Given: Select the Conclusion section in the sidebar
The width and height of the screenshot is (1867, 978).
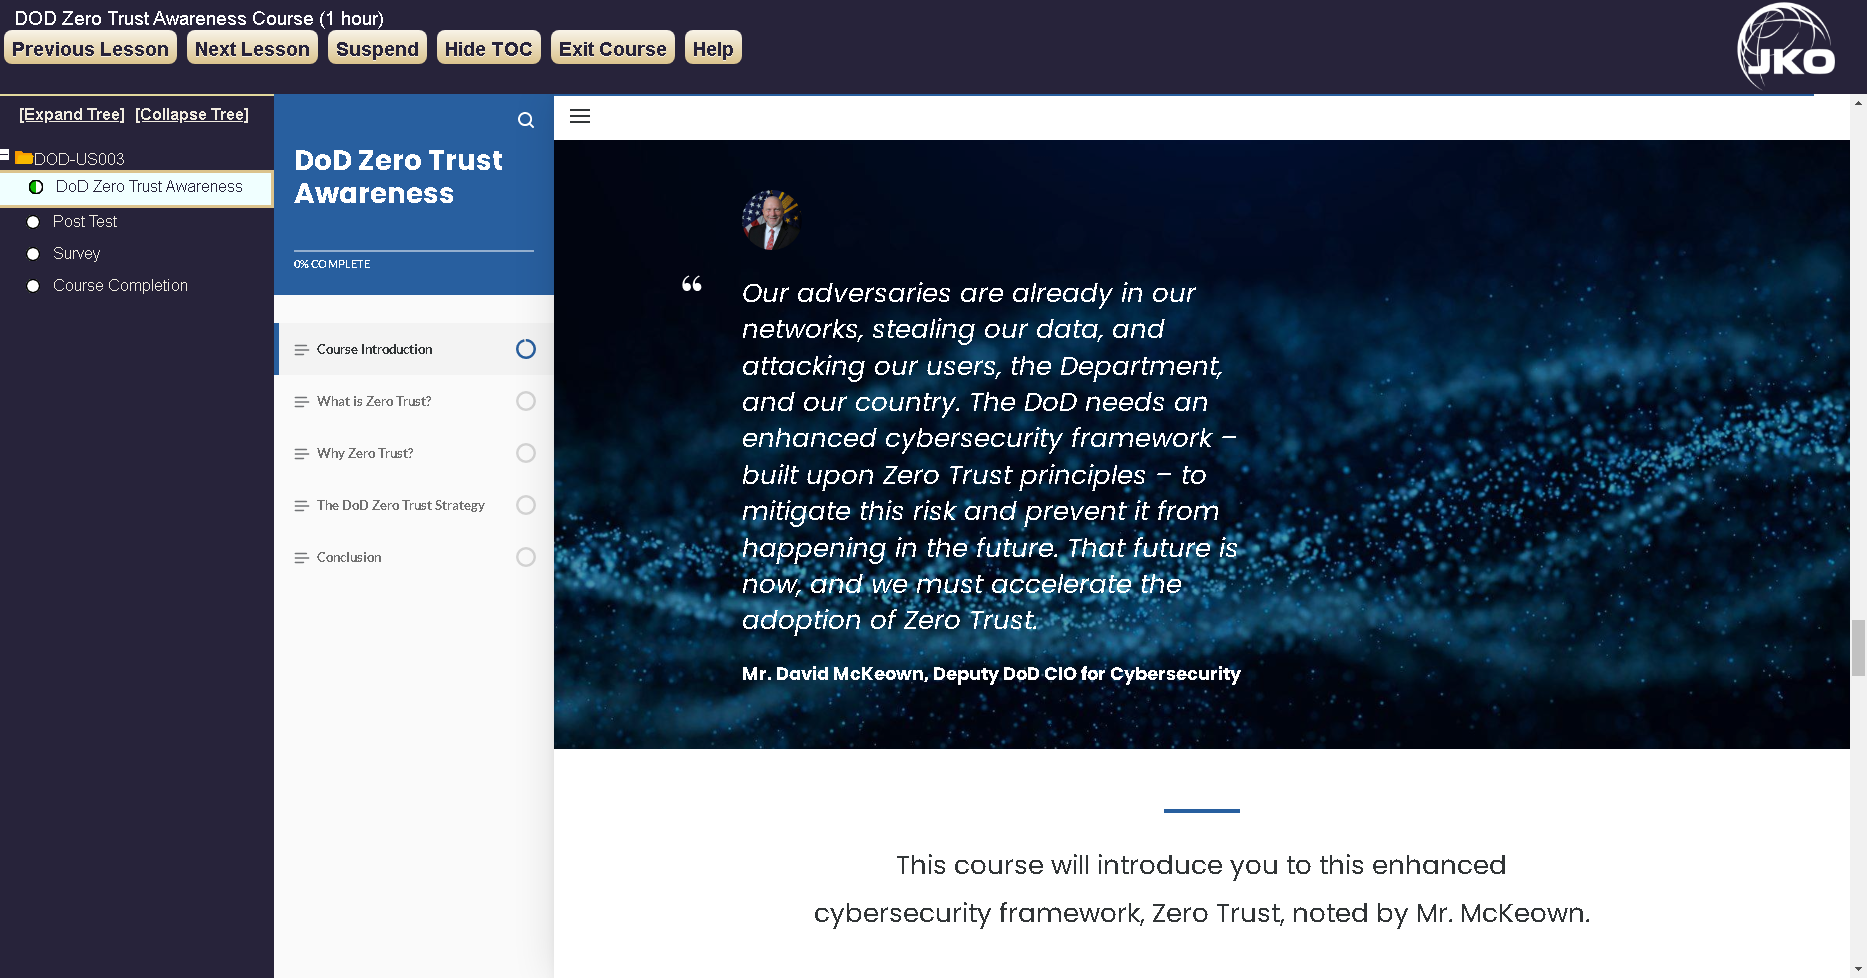Looking at the screenshot, I should click(x=348, y=557).
